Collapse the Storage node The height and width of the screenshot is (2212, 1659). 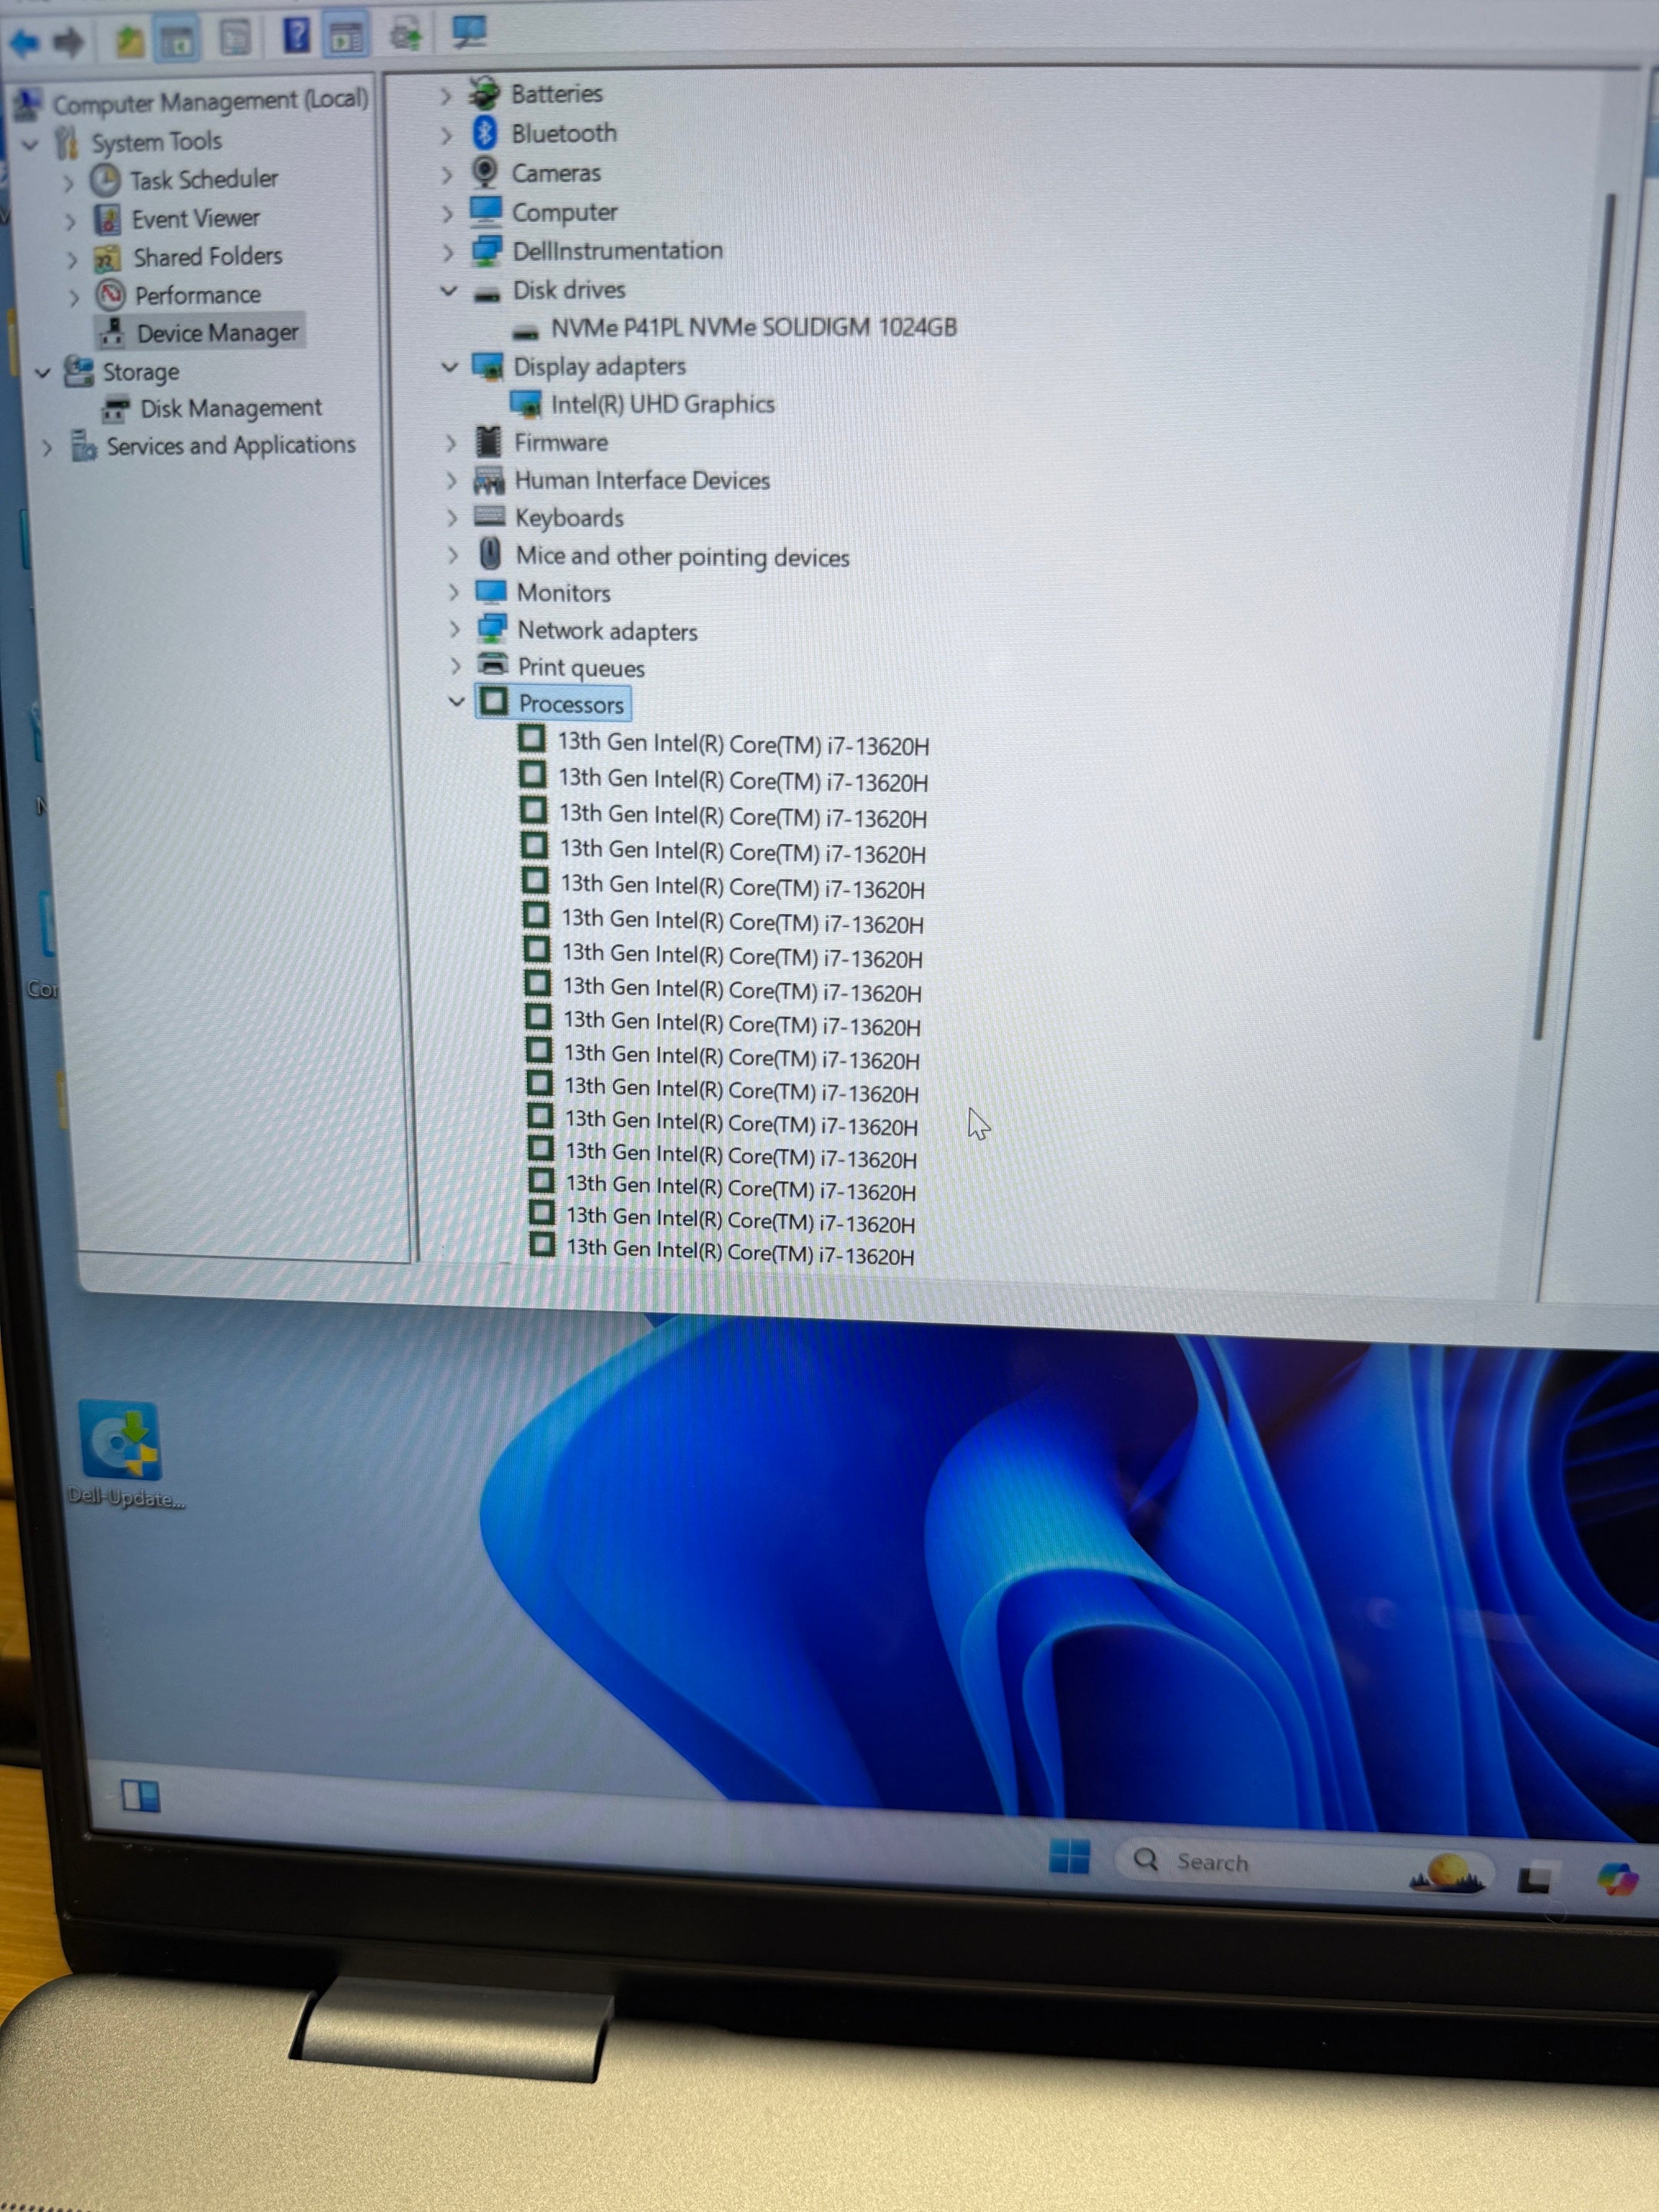coord(42,373)
